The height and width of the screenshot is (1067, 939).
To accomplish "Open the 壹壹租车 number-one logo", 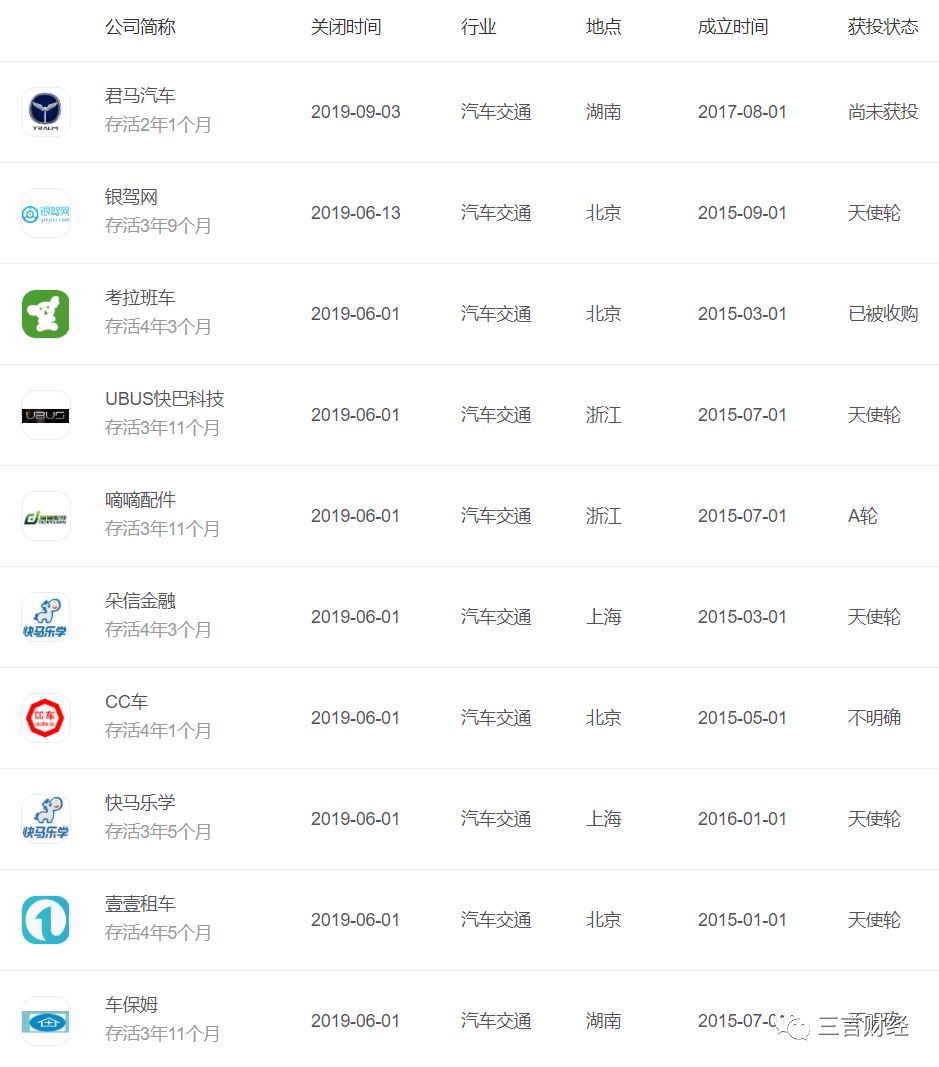I will click(x=46, y=920).
